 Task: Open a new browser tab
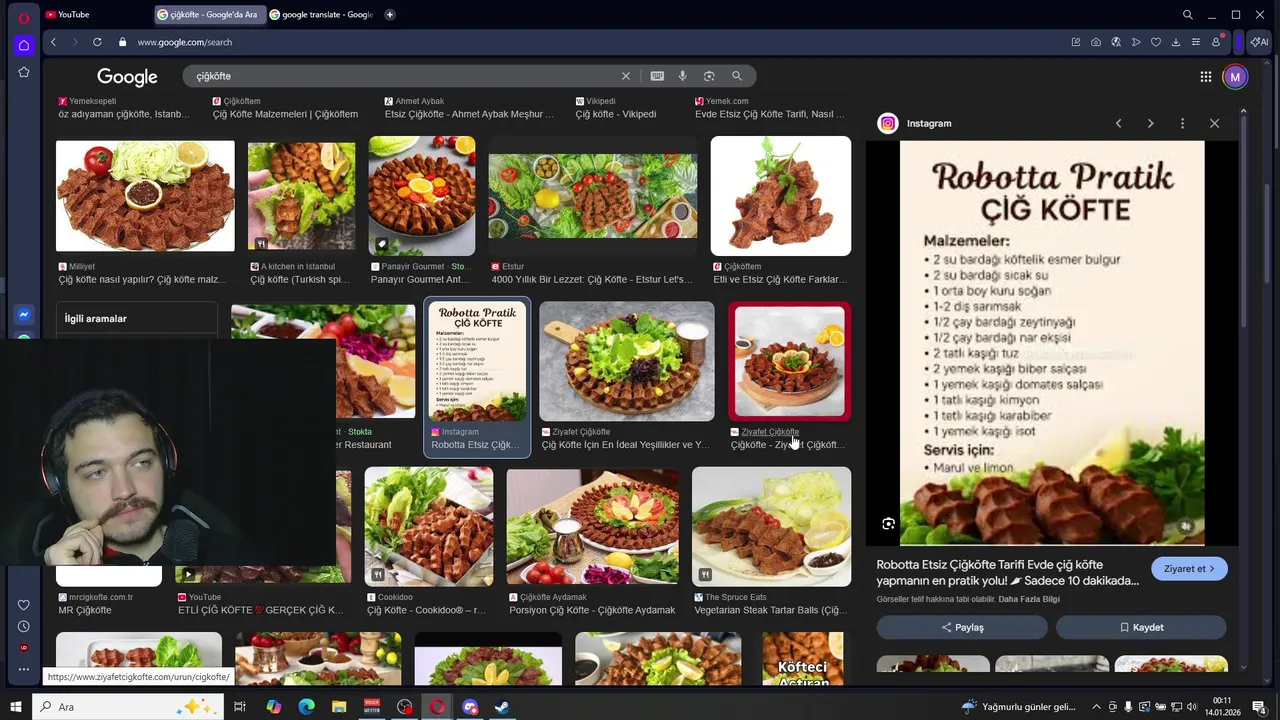(389, 14)
